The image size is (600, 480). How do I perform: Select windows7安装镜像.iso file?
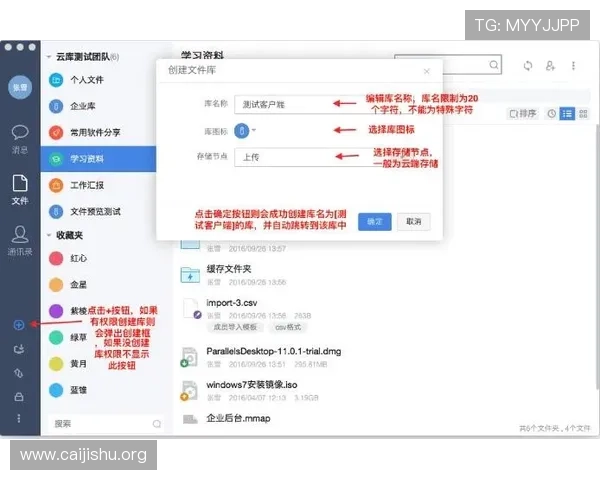(x=252, y=385)
